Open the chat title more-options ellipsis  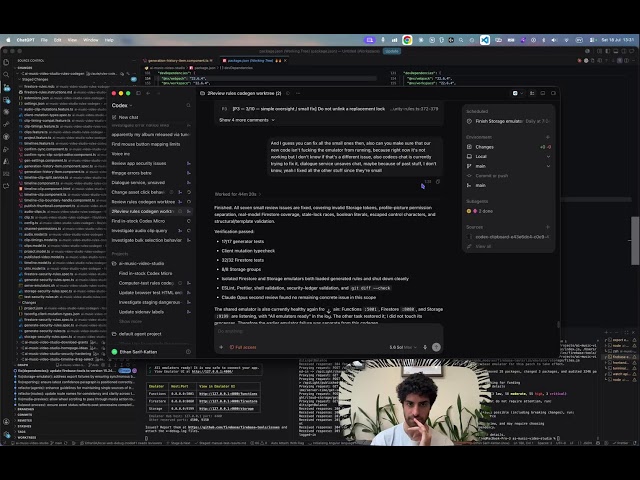[298, 93]
